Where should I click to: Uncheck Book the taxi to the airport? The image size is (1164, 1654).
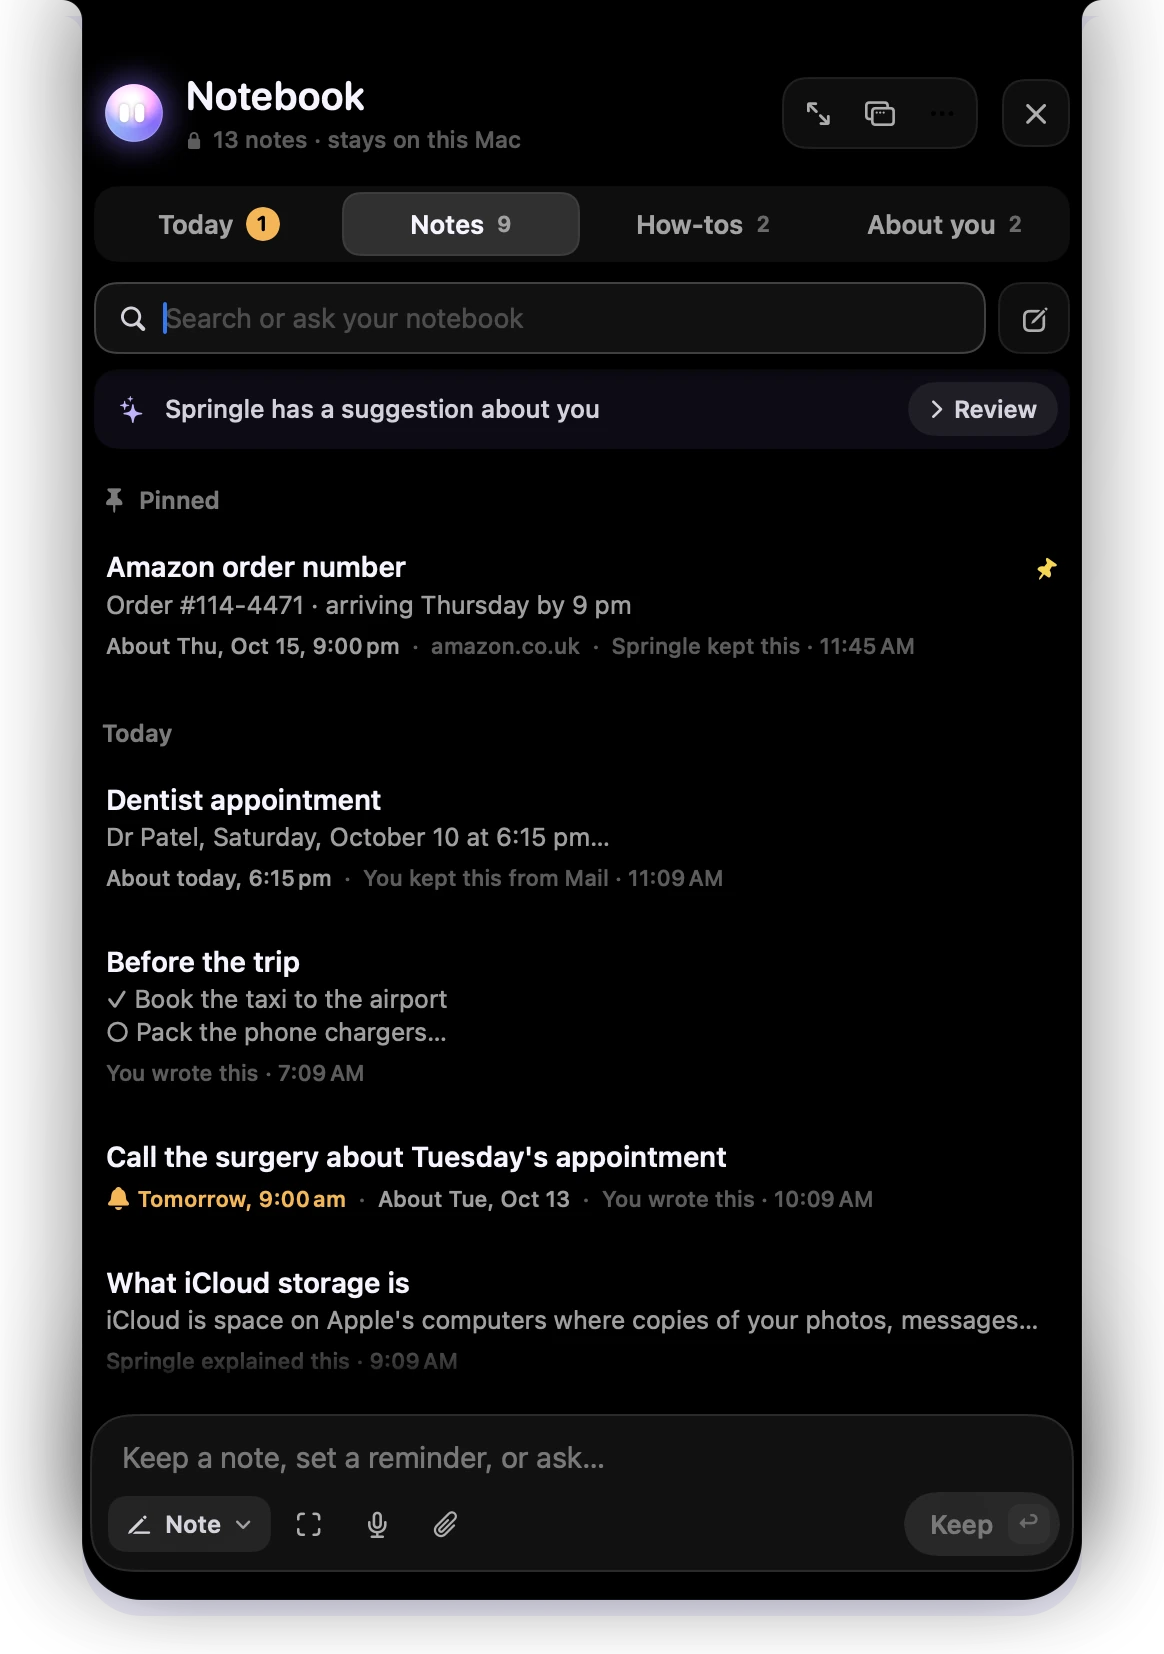coord(117,1000)
